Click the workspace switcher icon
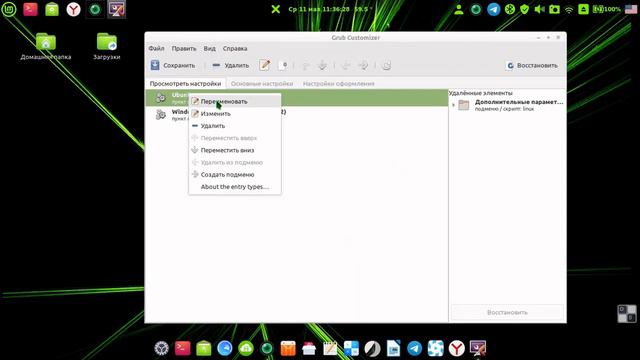The height and width of the screenshot is (360, 640). (x=627, y=313)
